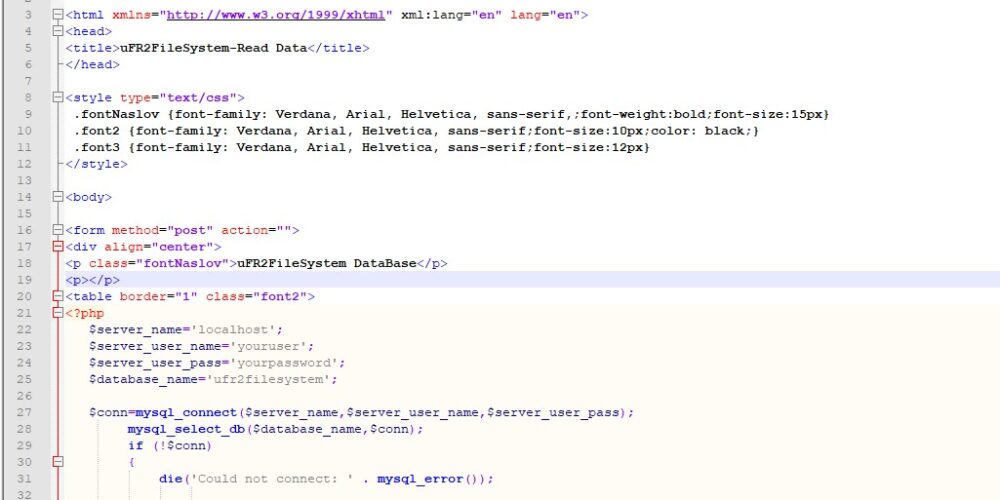
Task: Click the 'mysql_connect' function call
Action: click(186, 413)
